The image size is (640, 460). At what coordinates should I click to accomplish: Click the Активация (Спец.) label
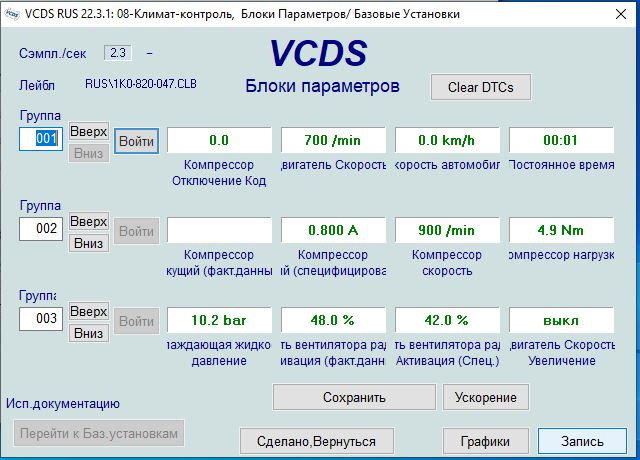point(447,361)
